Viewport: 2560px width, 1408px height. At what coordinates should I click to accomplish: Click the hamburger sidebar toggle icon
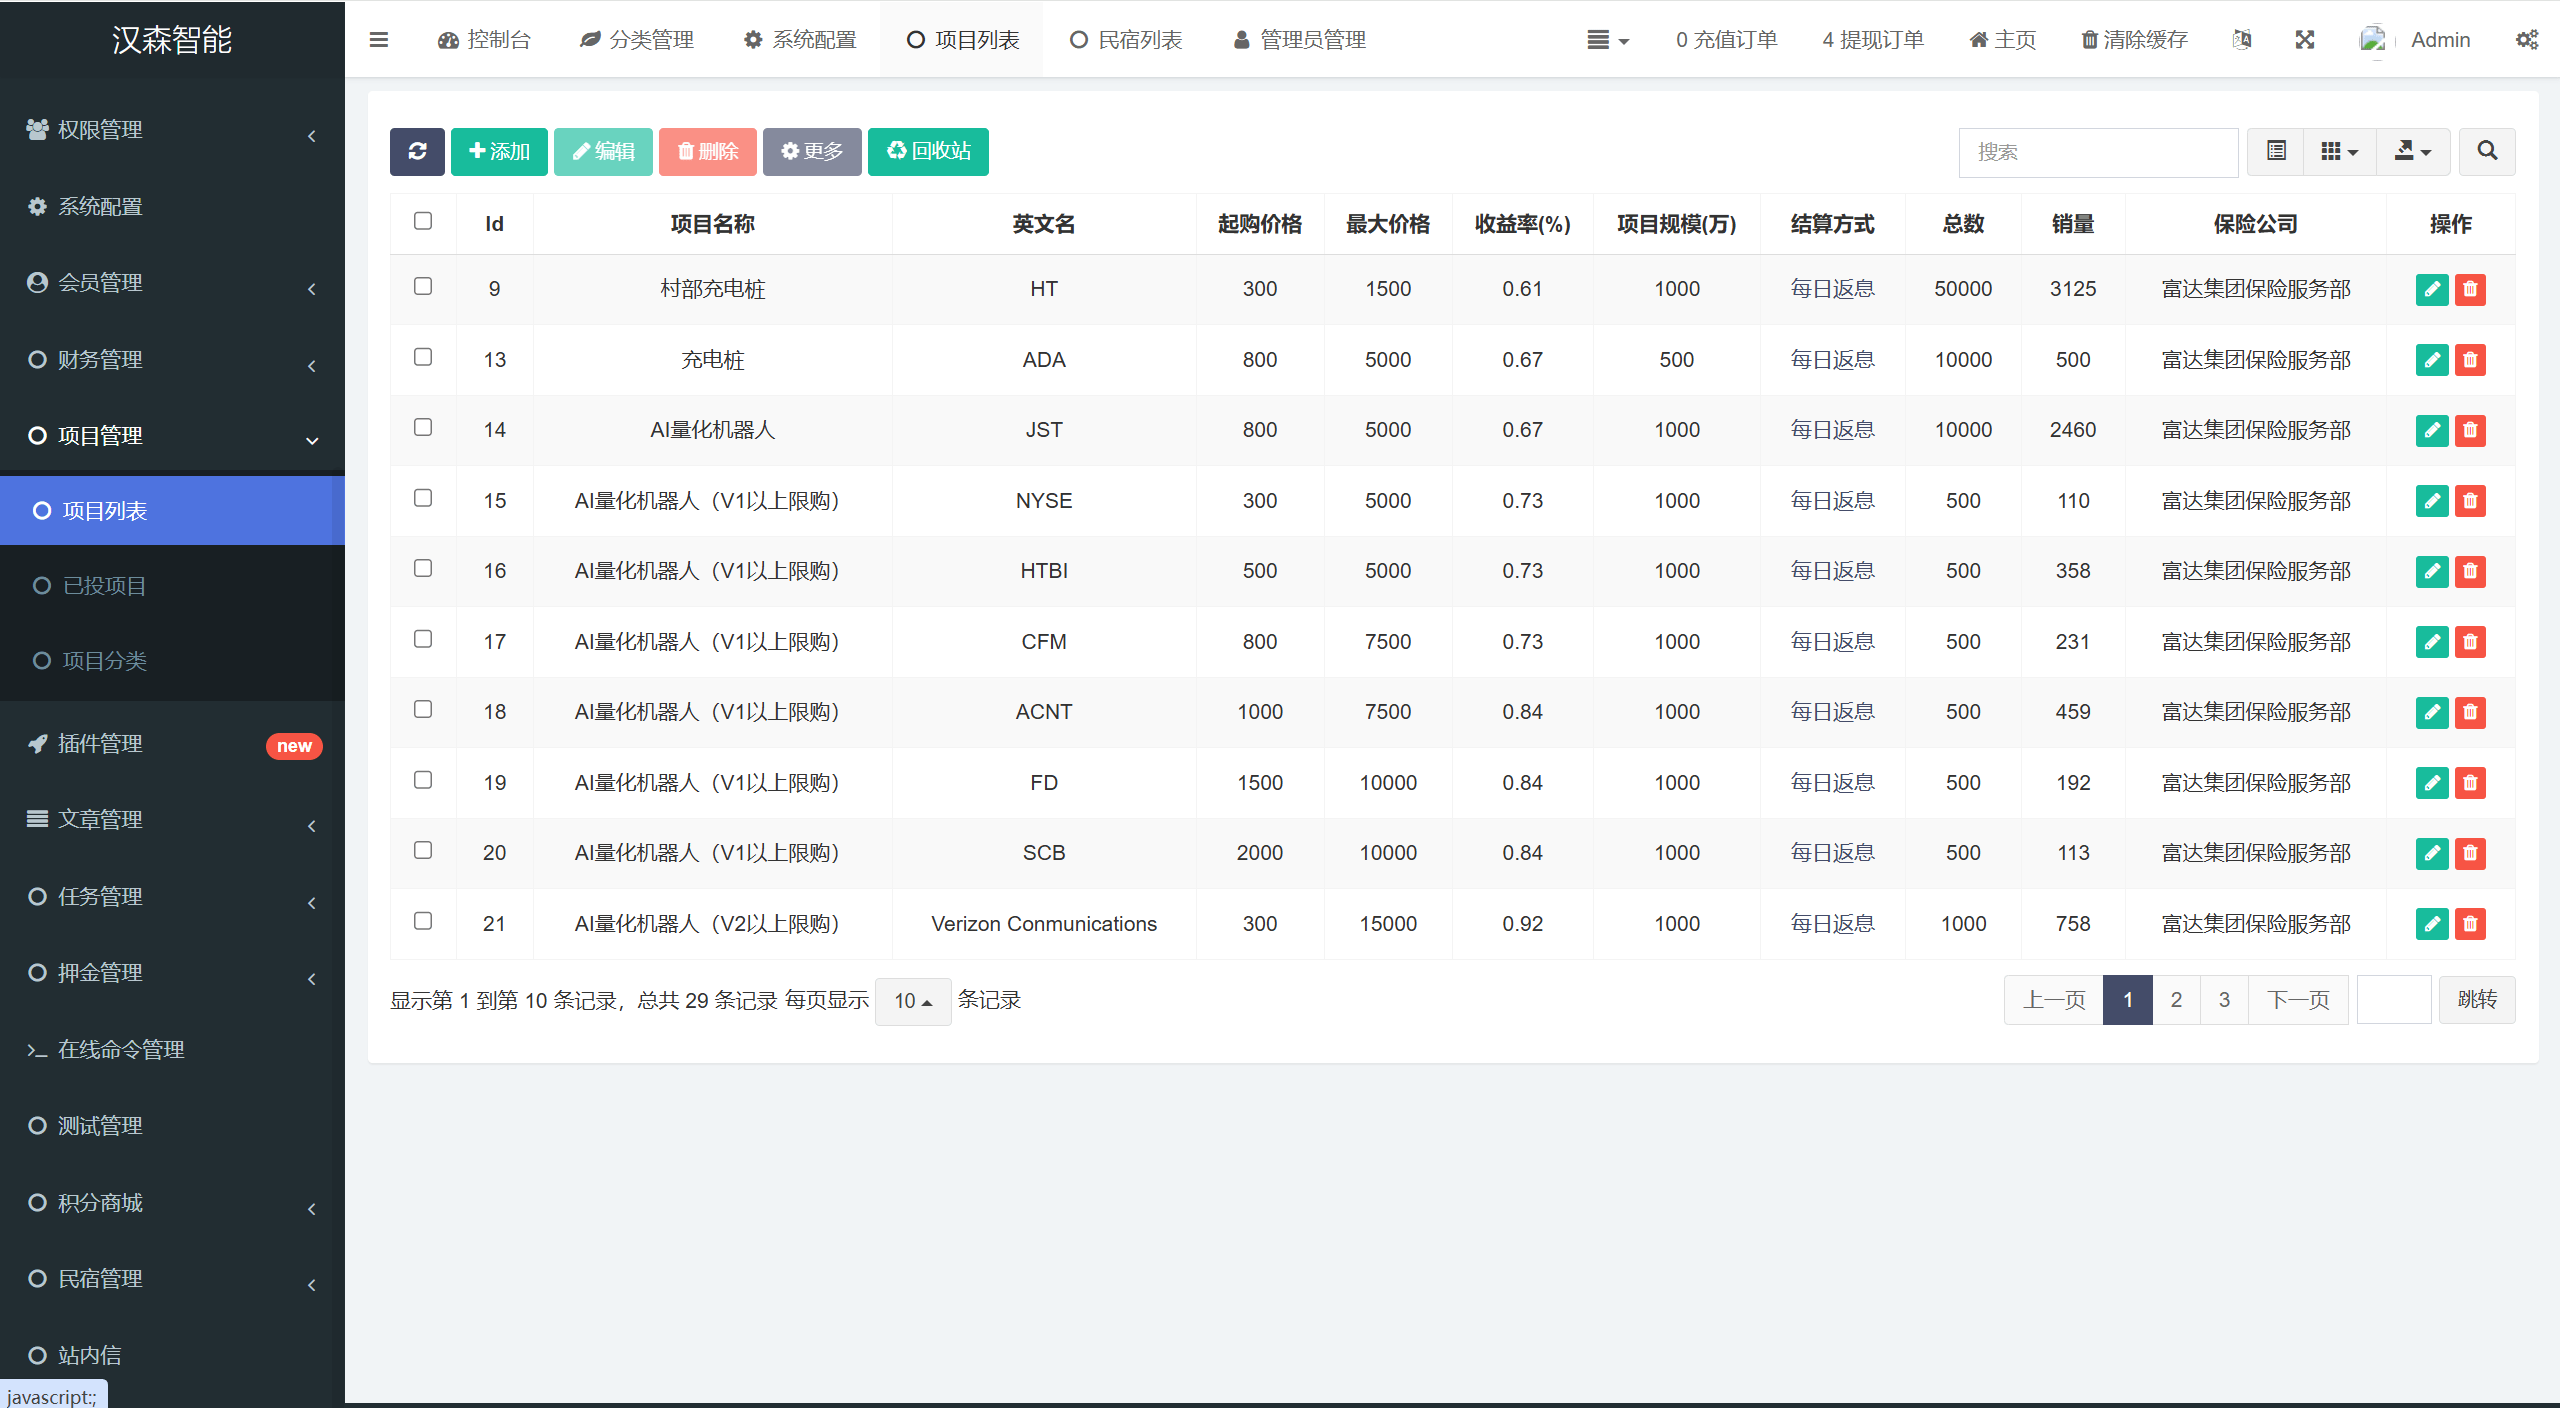(x=378, y=40)
